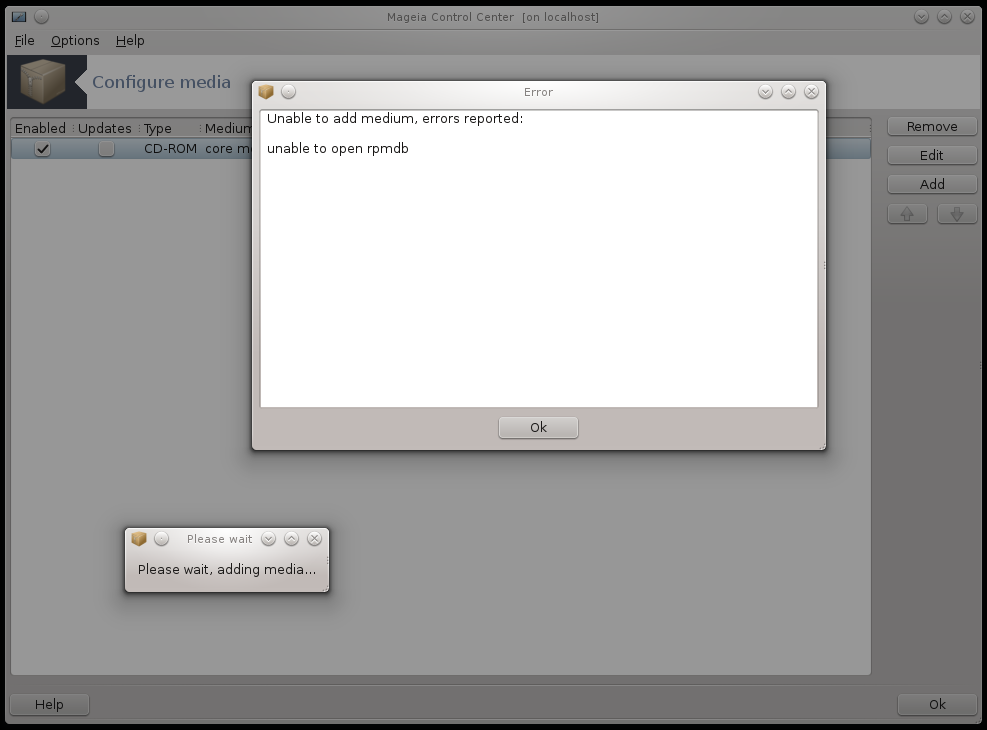This screenshot has height=730, width=987.
Task: Click the 'Configure media' heading
Action: pos(161,82)
